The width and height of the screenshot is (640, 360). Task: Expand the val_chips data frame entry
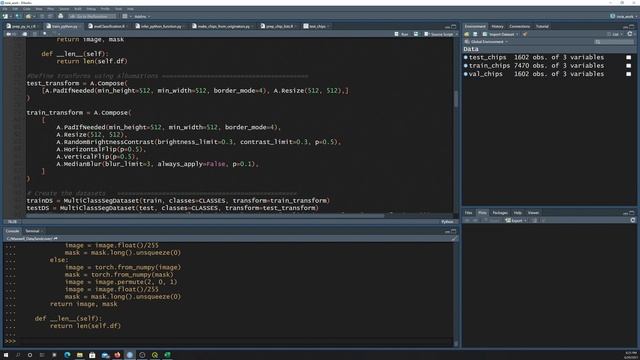pyautogui.click(x=466, y=74)
